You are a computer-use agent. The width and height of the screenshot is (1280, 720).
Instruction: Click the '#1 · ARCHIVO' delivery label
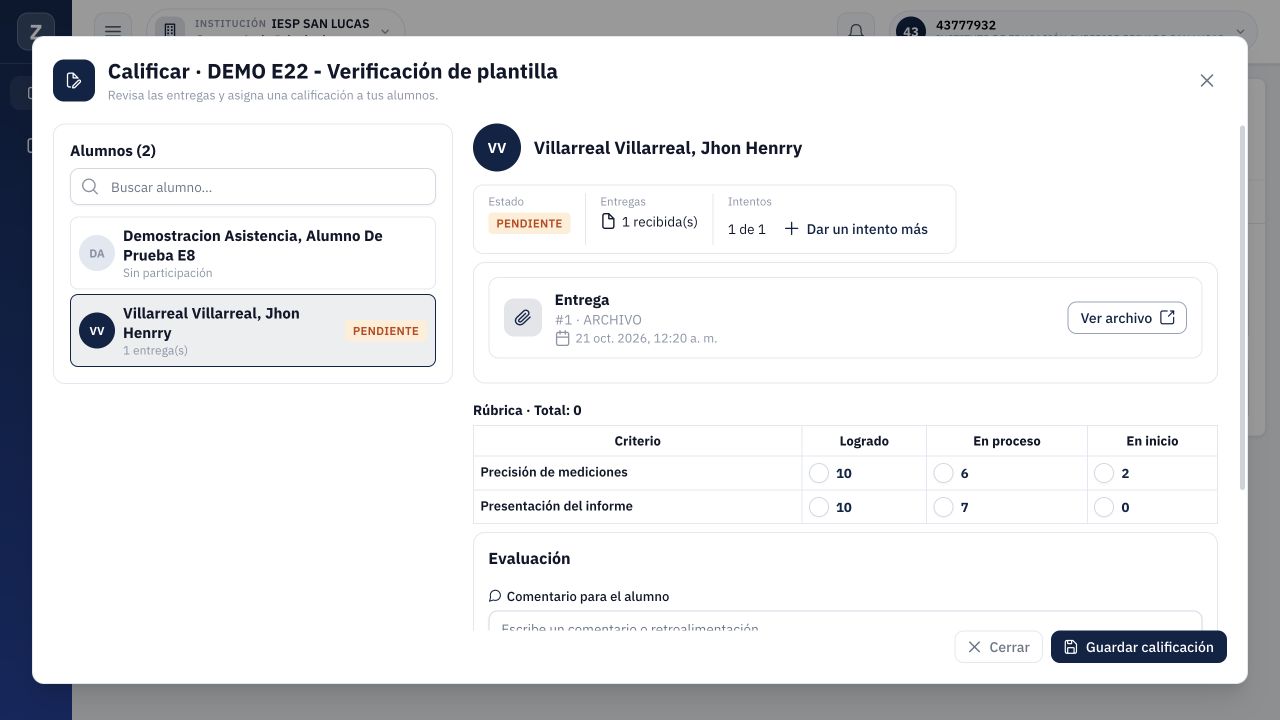[x=599, y=320]
